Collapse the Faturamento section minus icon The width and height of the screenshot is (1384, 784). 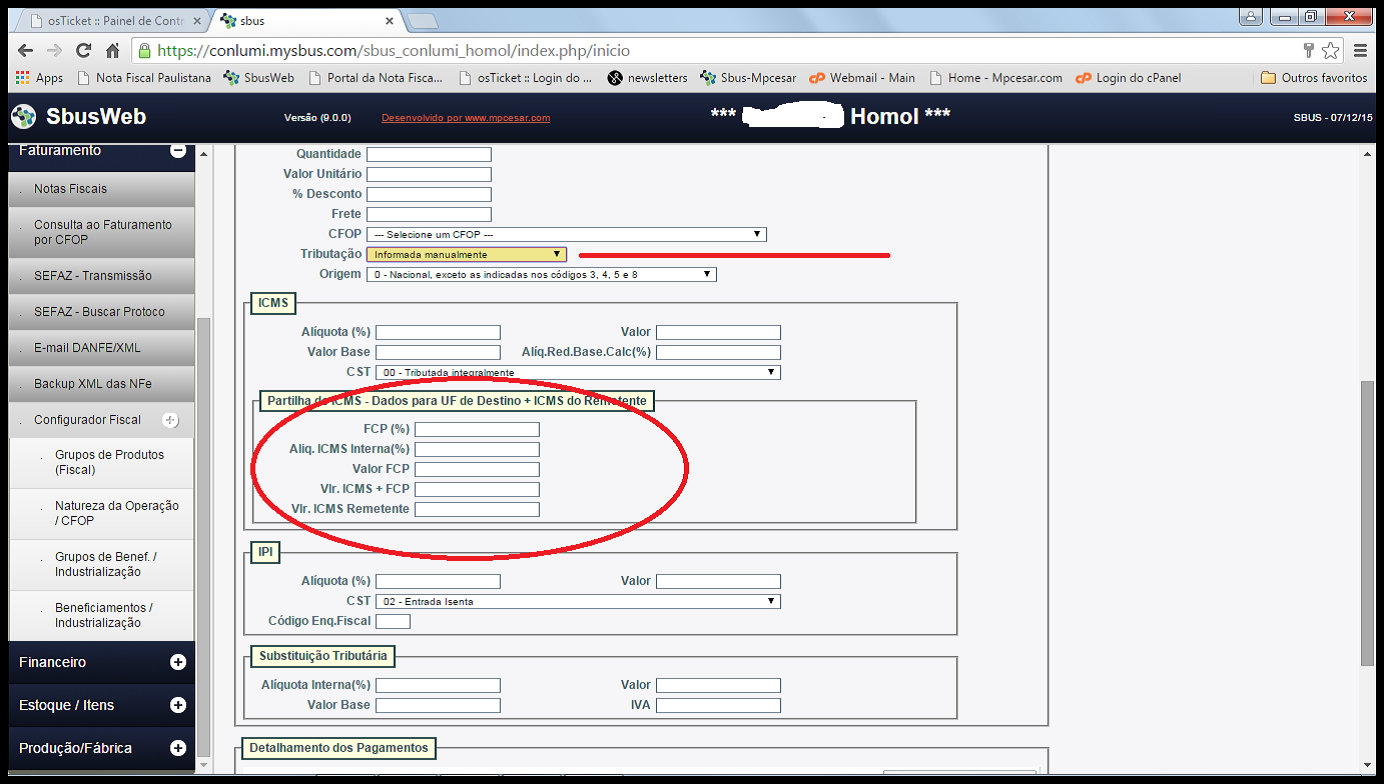coord(178,150)
